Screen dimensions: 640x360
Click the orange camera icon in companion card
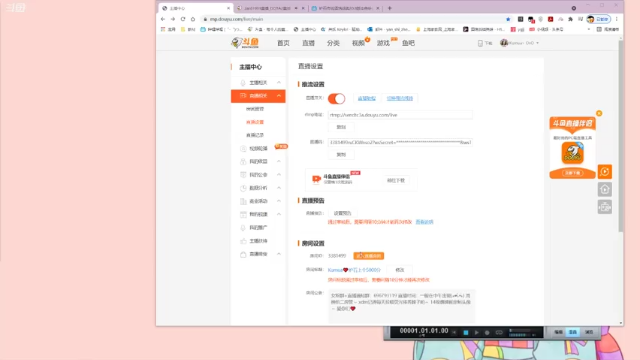click(316, 179)
